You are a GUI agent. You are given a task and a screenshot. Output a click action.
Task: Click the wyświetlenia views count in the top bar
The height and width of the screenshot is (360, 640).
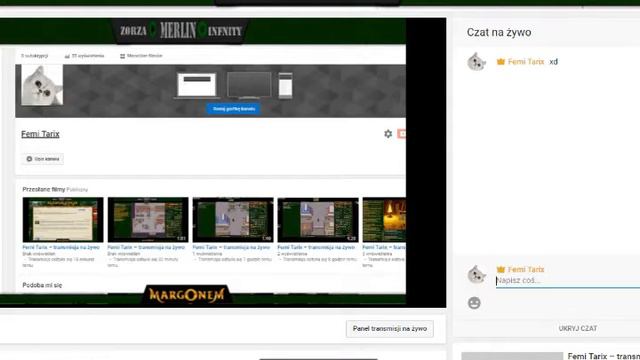pyautogui.click(x=88, y=56)
